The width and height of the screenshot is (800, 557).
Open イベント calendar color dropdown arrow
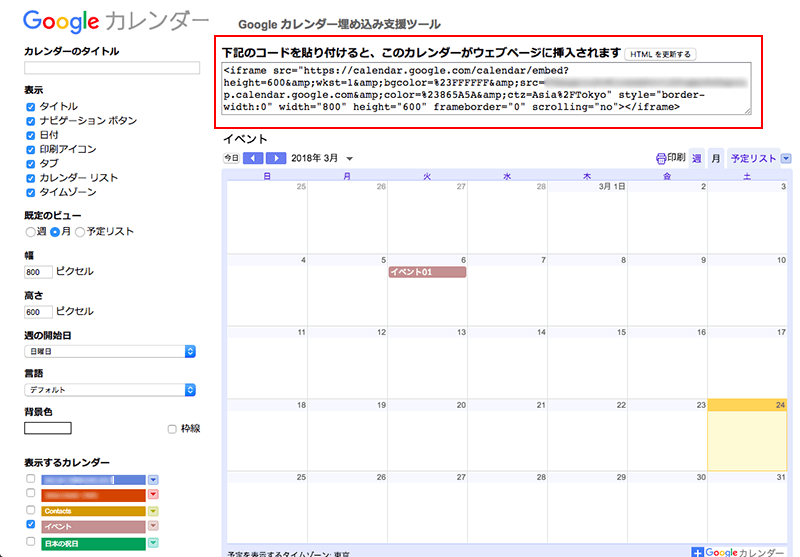click(x=153, y=525)
